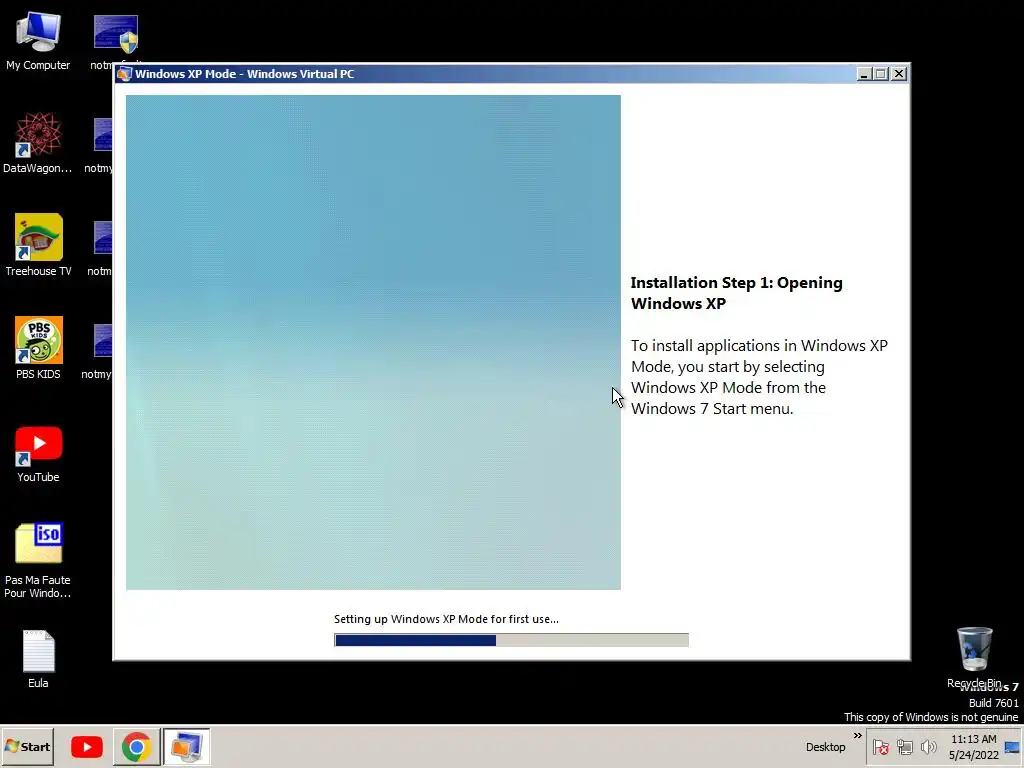Click 'Installation Step 1: Opening Windows XP' heading
This screenshot has width=1024, height=768.
click(737, 293)
